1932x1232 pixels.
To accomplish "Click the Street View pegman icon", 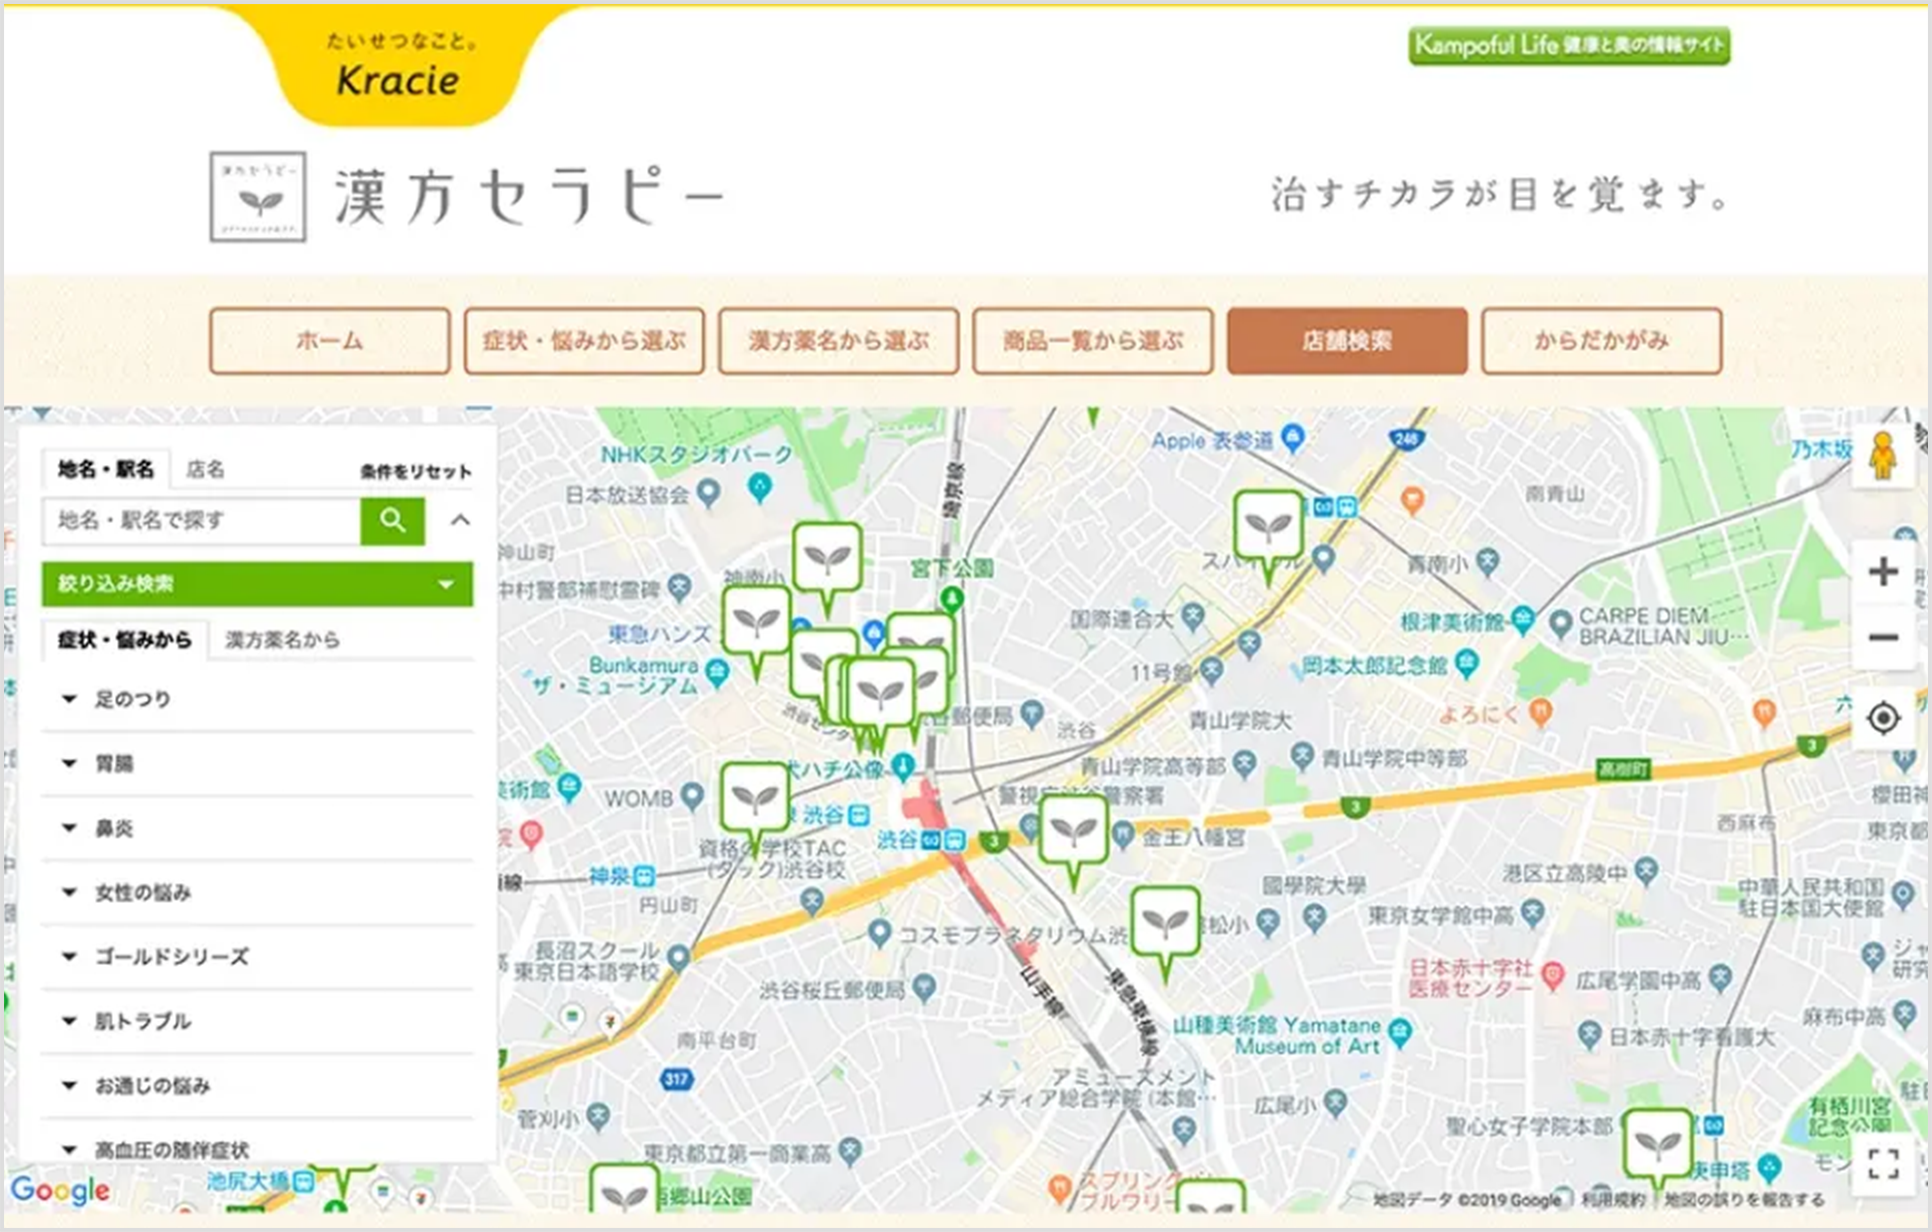I will (1883, 457).
